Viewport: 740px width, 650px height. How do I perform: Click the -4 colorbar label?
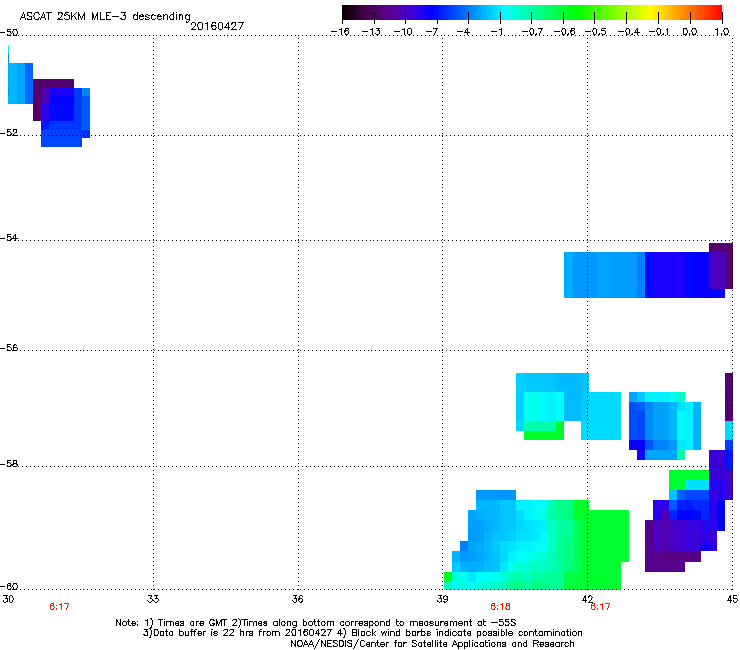(463, 32)
